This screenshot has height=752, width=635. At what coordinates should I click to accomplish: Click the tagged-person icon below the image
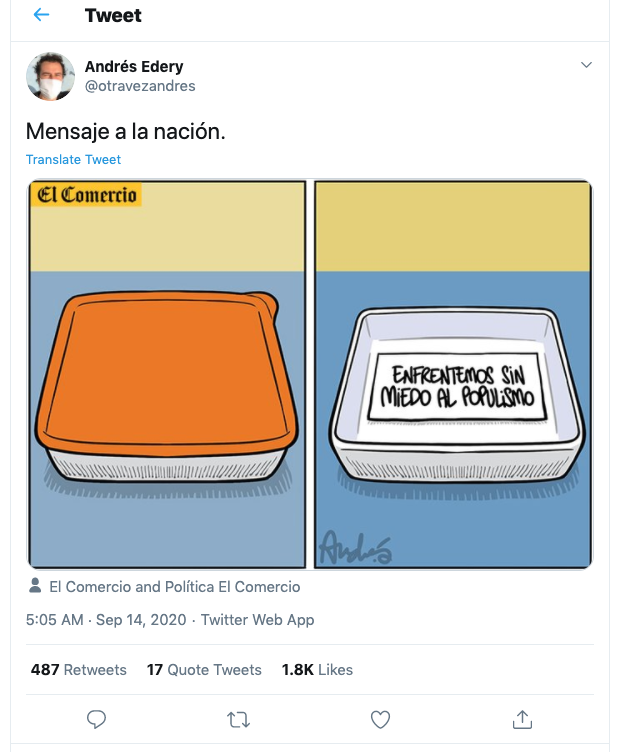pos(35,586)
